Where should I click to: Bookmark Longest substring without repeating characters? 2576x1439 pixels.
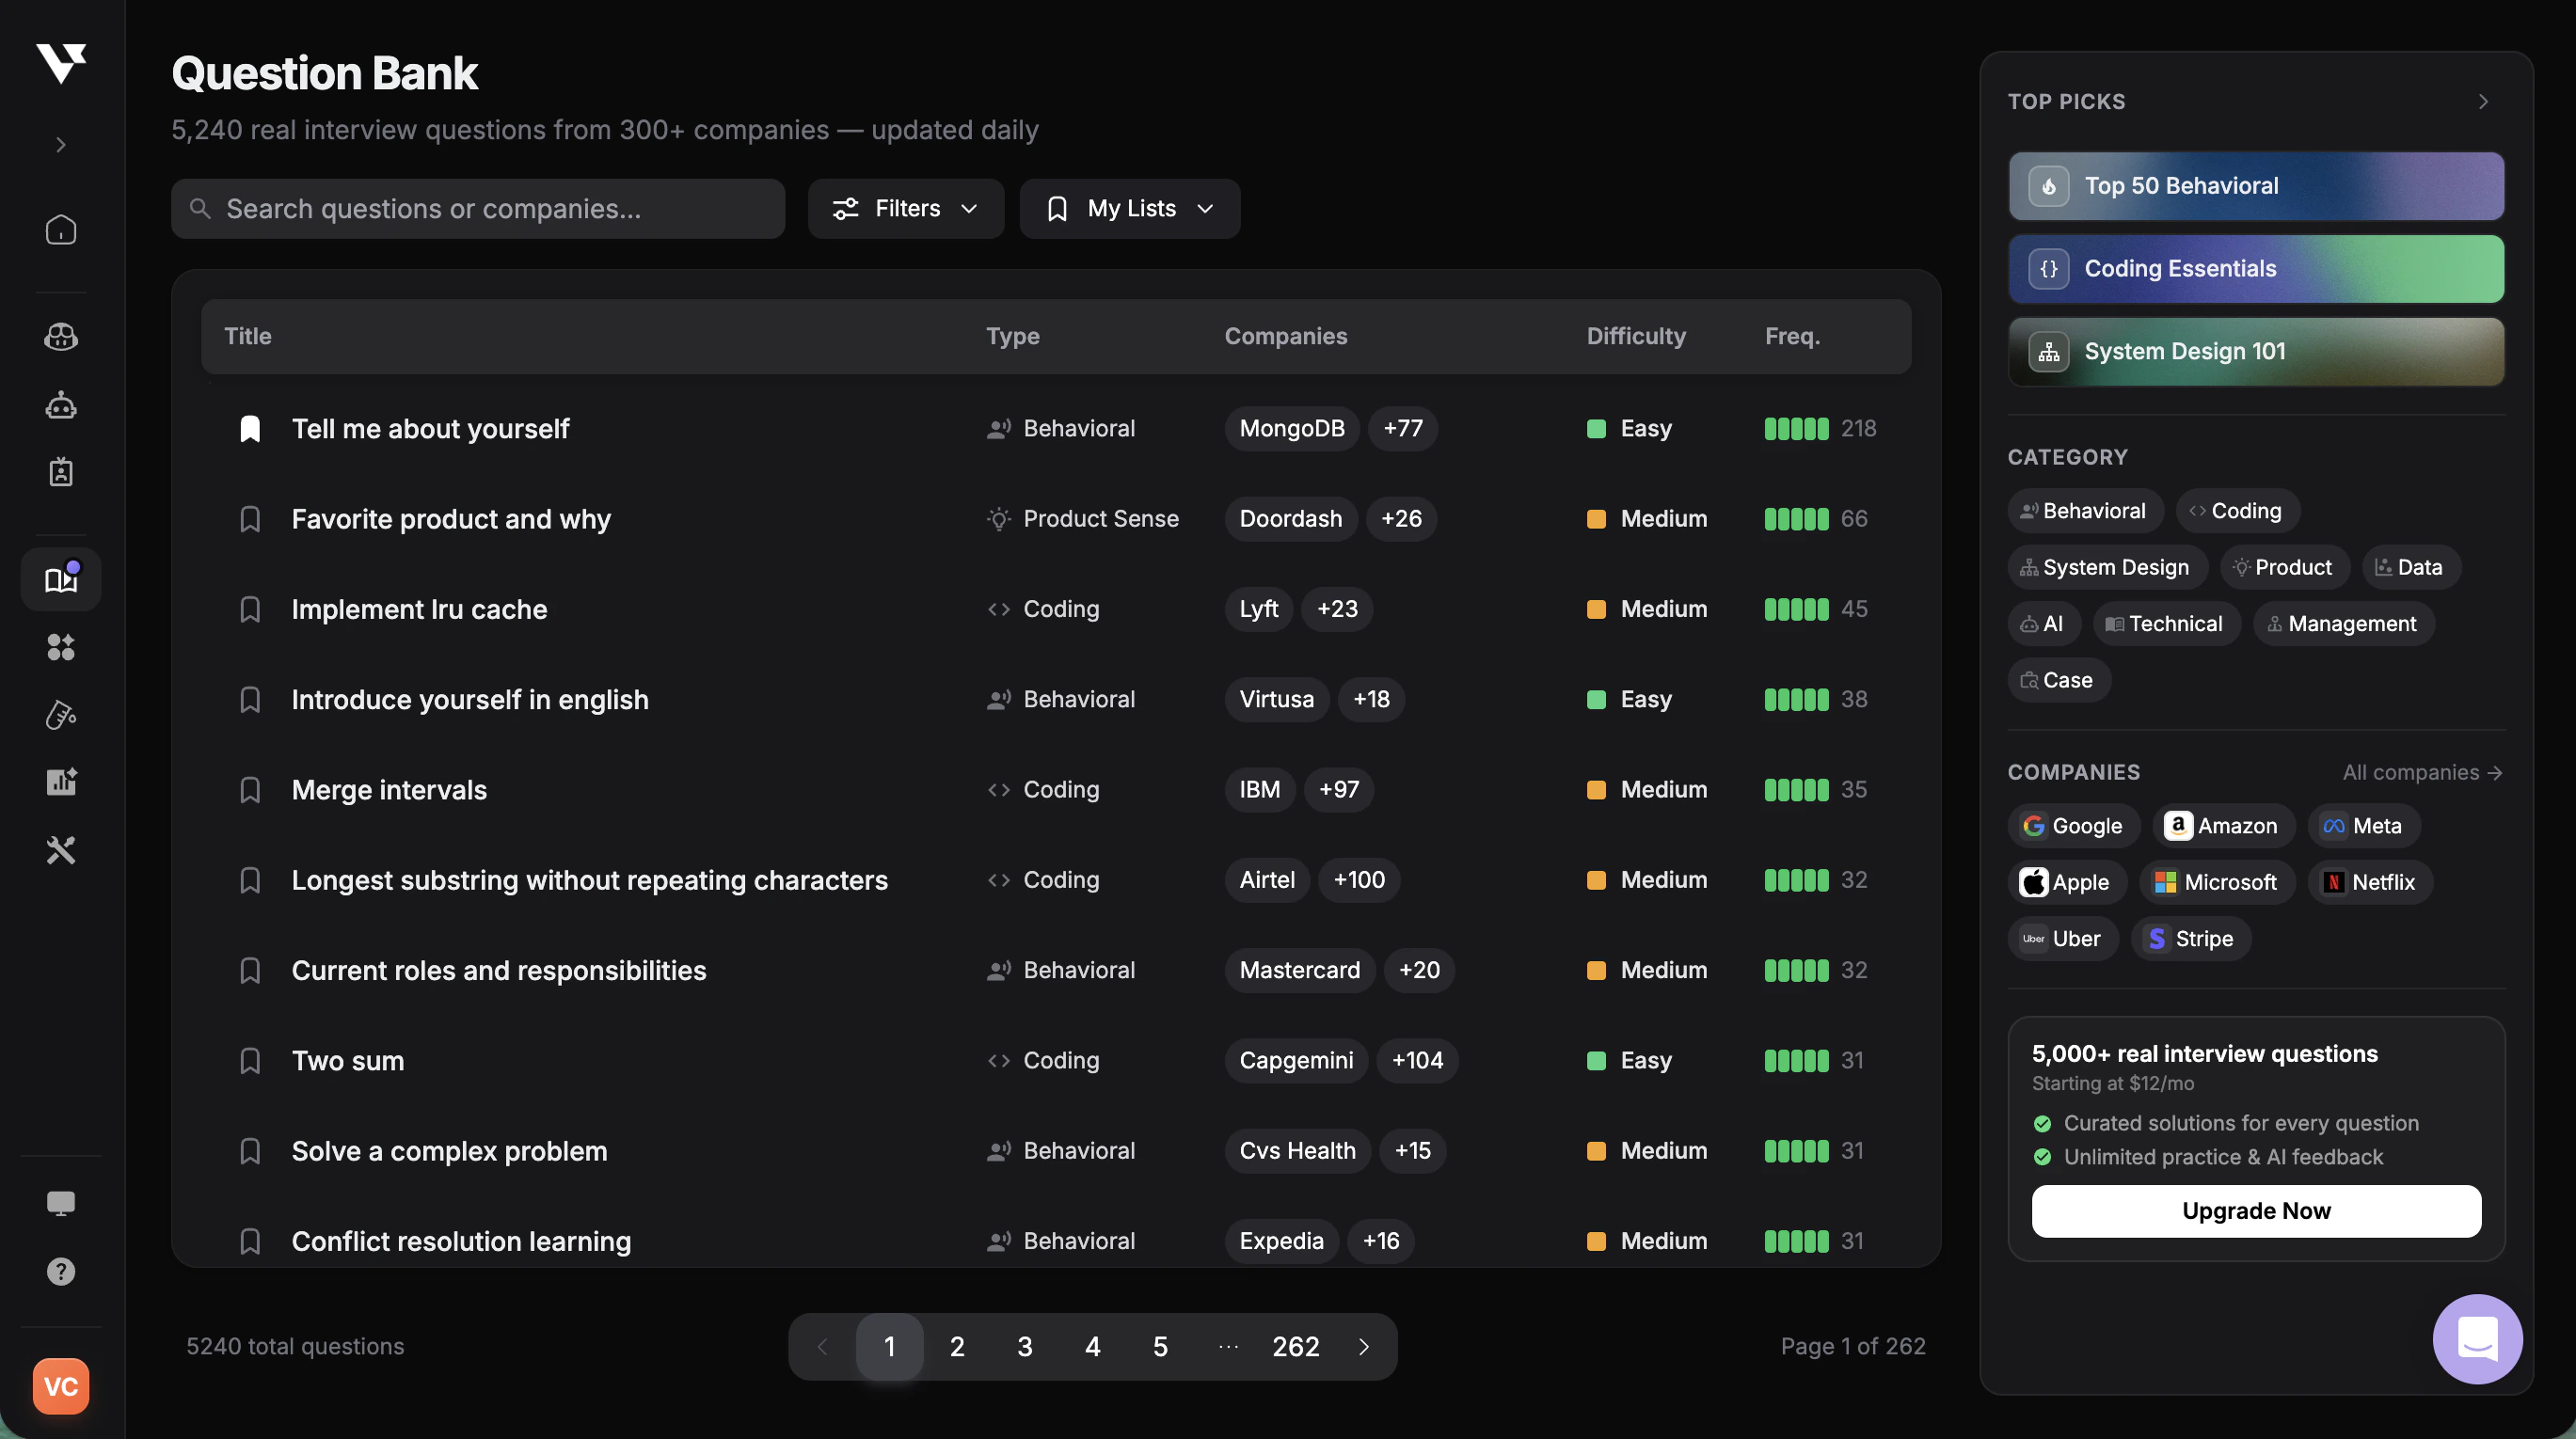pyautogui.click(x=250, y=880)
